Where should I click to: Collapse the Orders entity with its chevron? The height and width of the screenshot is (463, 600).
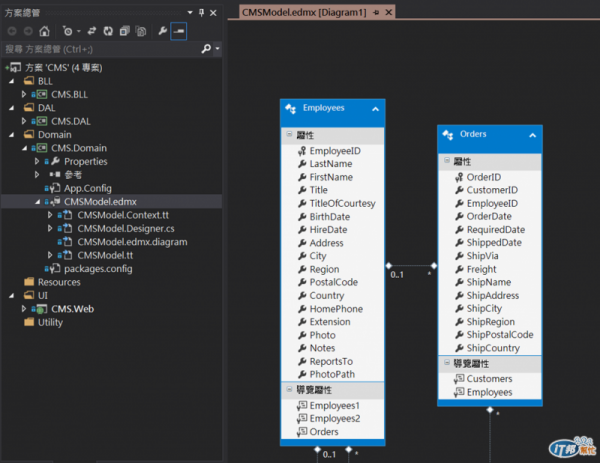click(532, 135)
